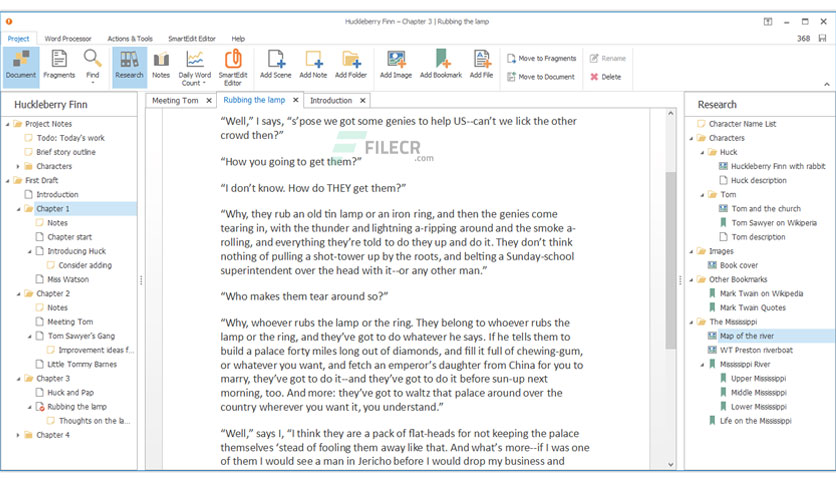The width and height of the screenshot is (836, 484).
Task: Open Todo: Today's work note
Action: [x=70, y=138]
